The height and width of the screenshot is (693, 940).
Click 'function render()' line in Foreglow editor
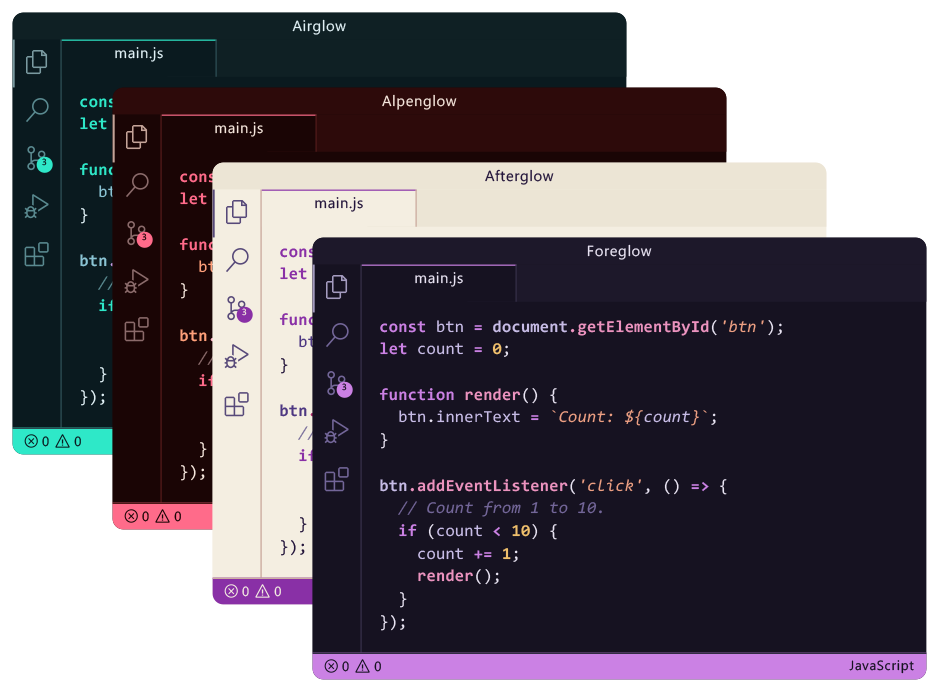469,394
